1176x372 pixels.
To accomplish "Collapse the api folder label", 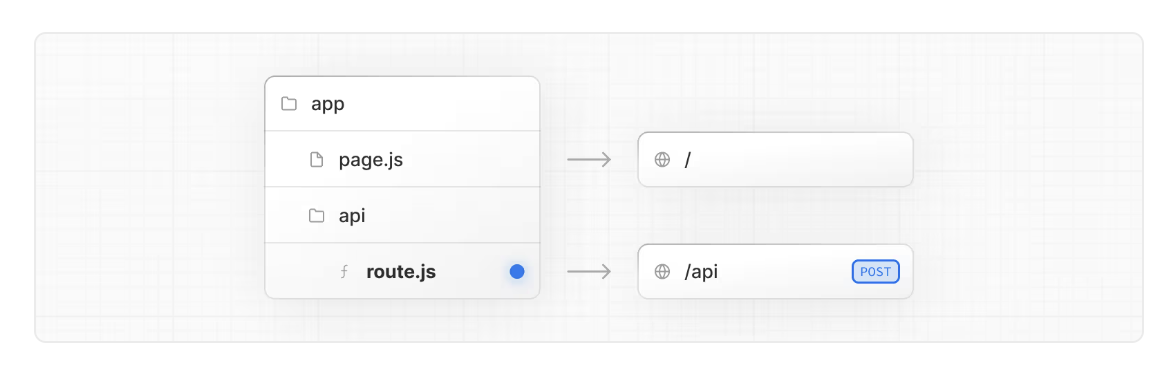I will pos(352,216).
